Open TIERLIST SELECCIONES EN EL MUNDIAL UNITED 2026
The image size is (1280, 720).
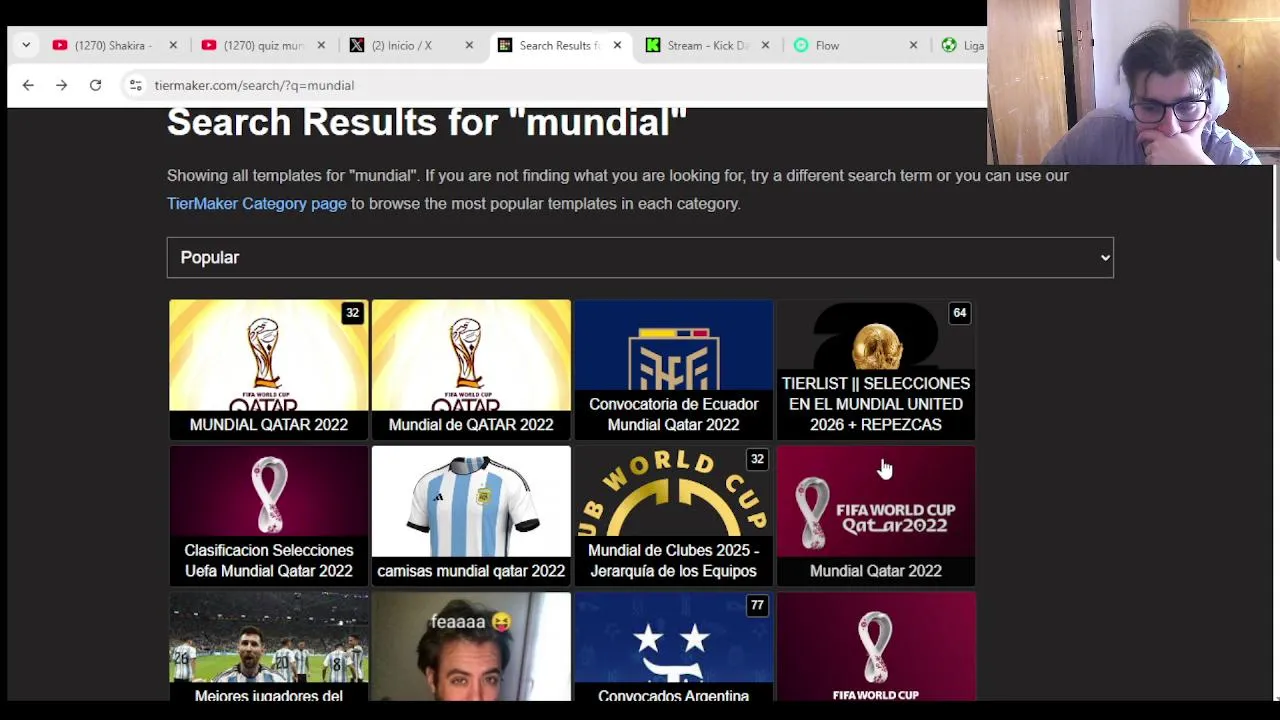876,369
